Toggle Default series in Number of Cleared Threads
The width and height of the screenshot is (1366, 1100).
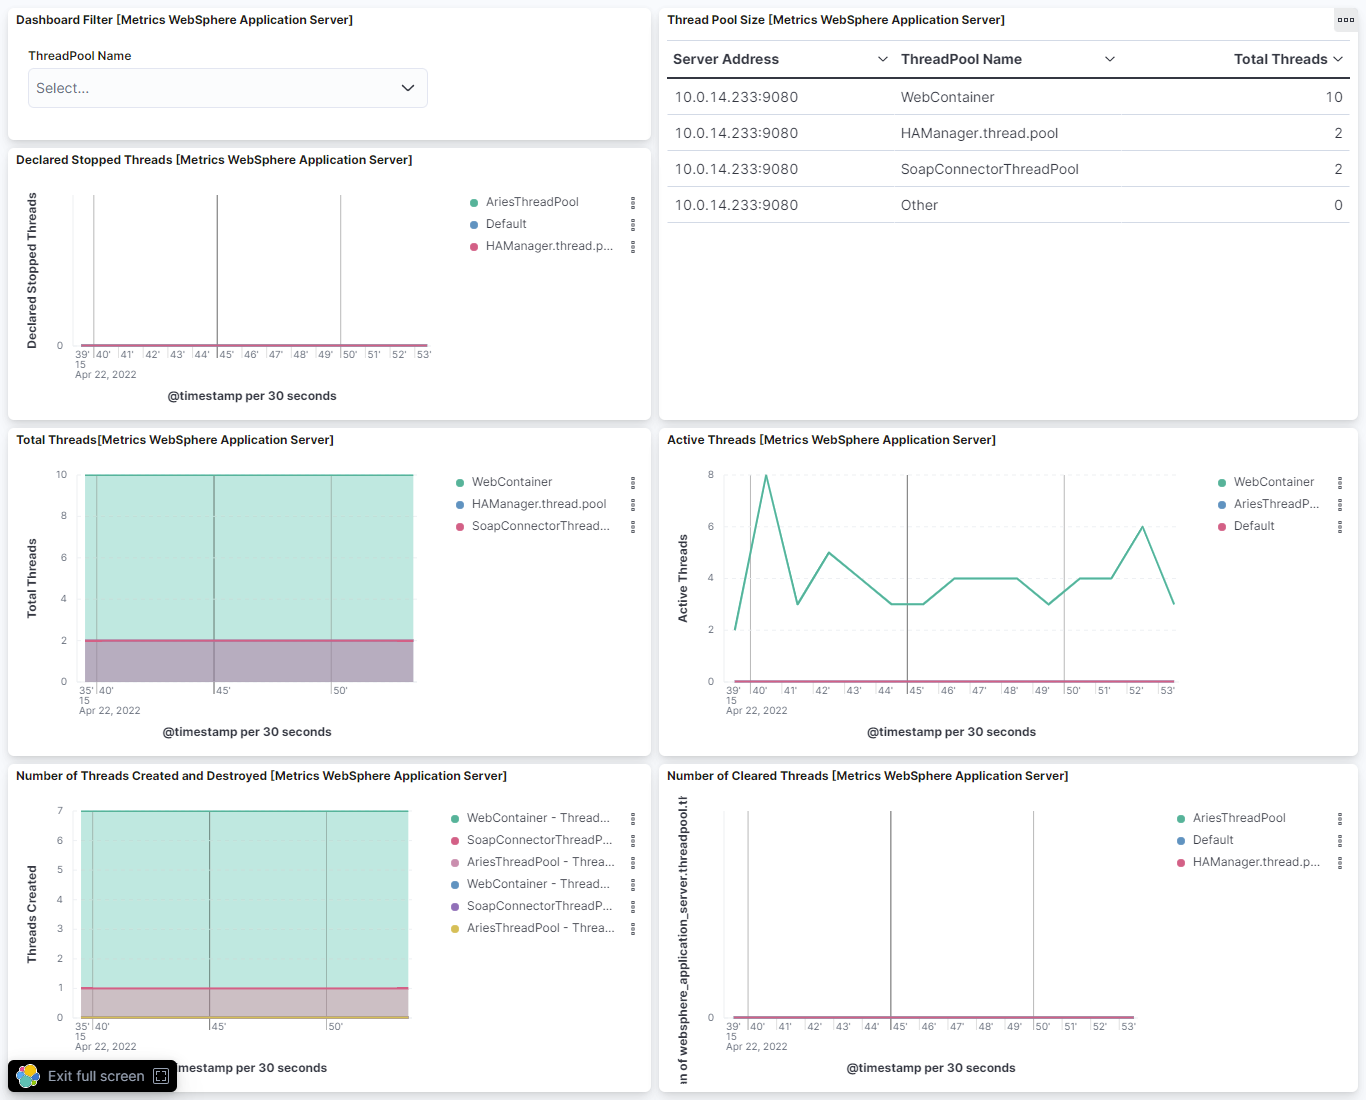1213,840
